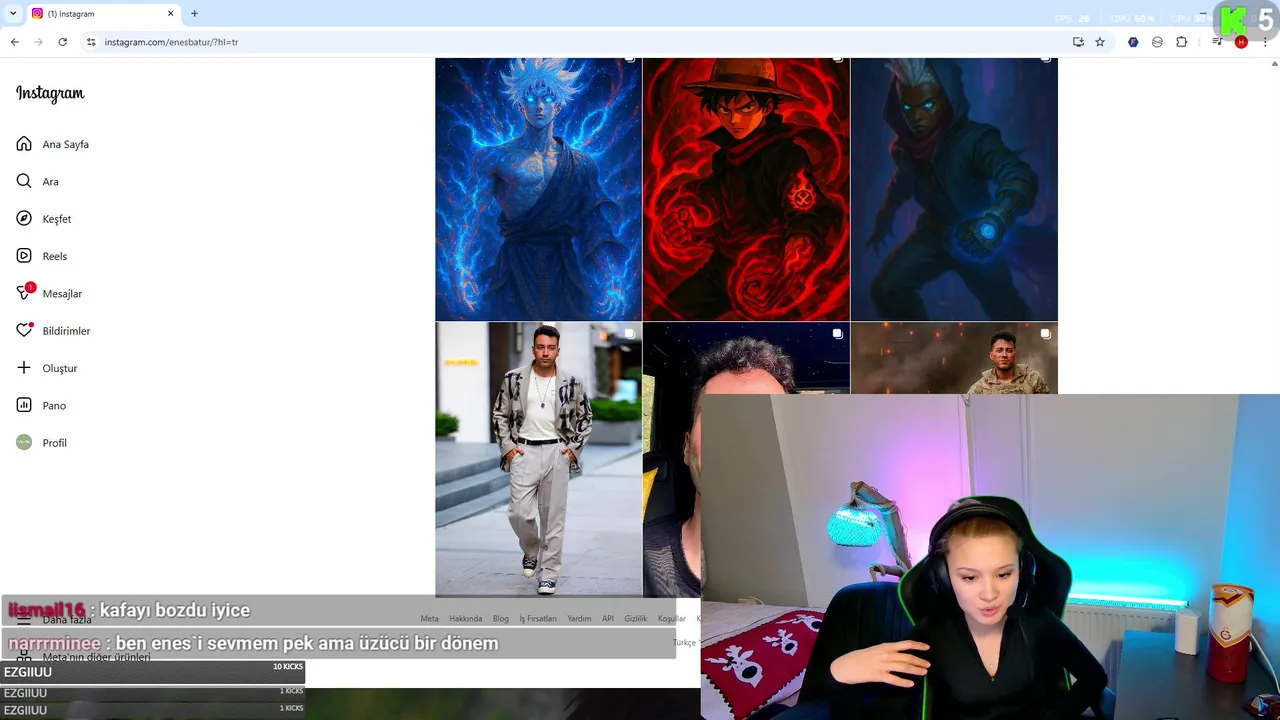The width and height of the screenshot is (1280, 720).
Task: Open the soldier in camouflage post
Action: 954,358
